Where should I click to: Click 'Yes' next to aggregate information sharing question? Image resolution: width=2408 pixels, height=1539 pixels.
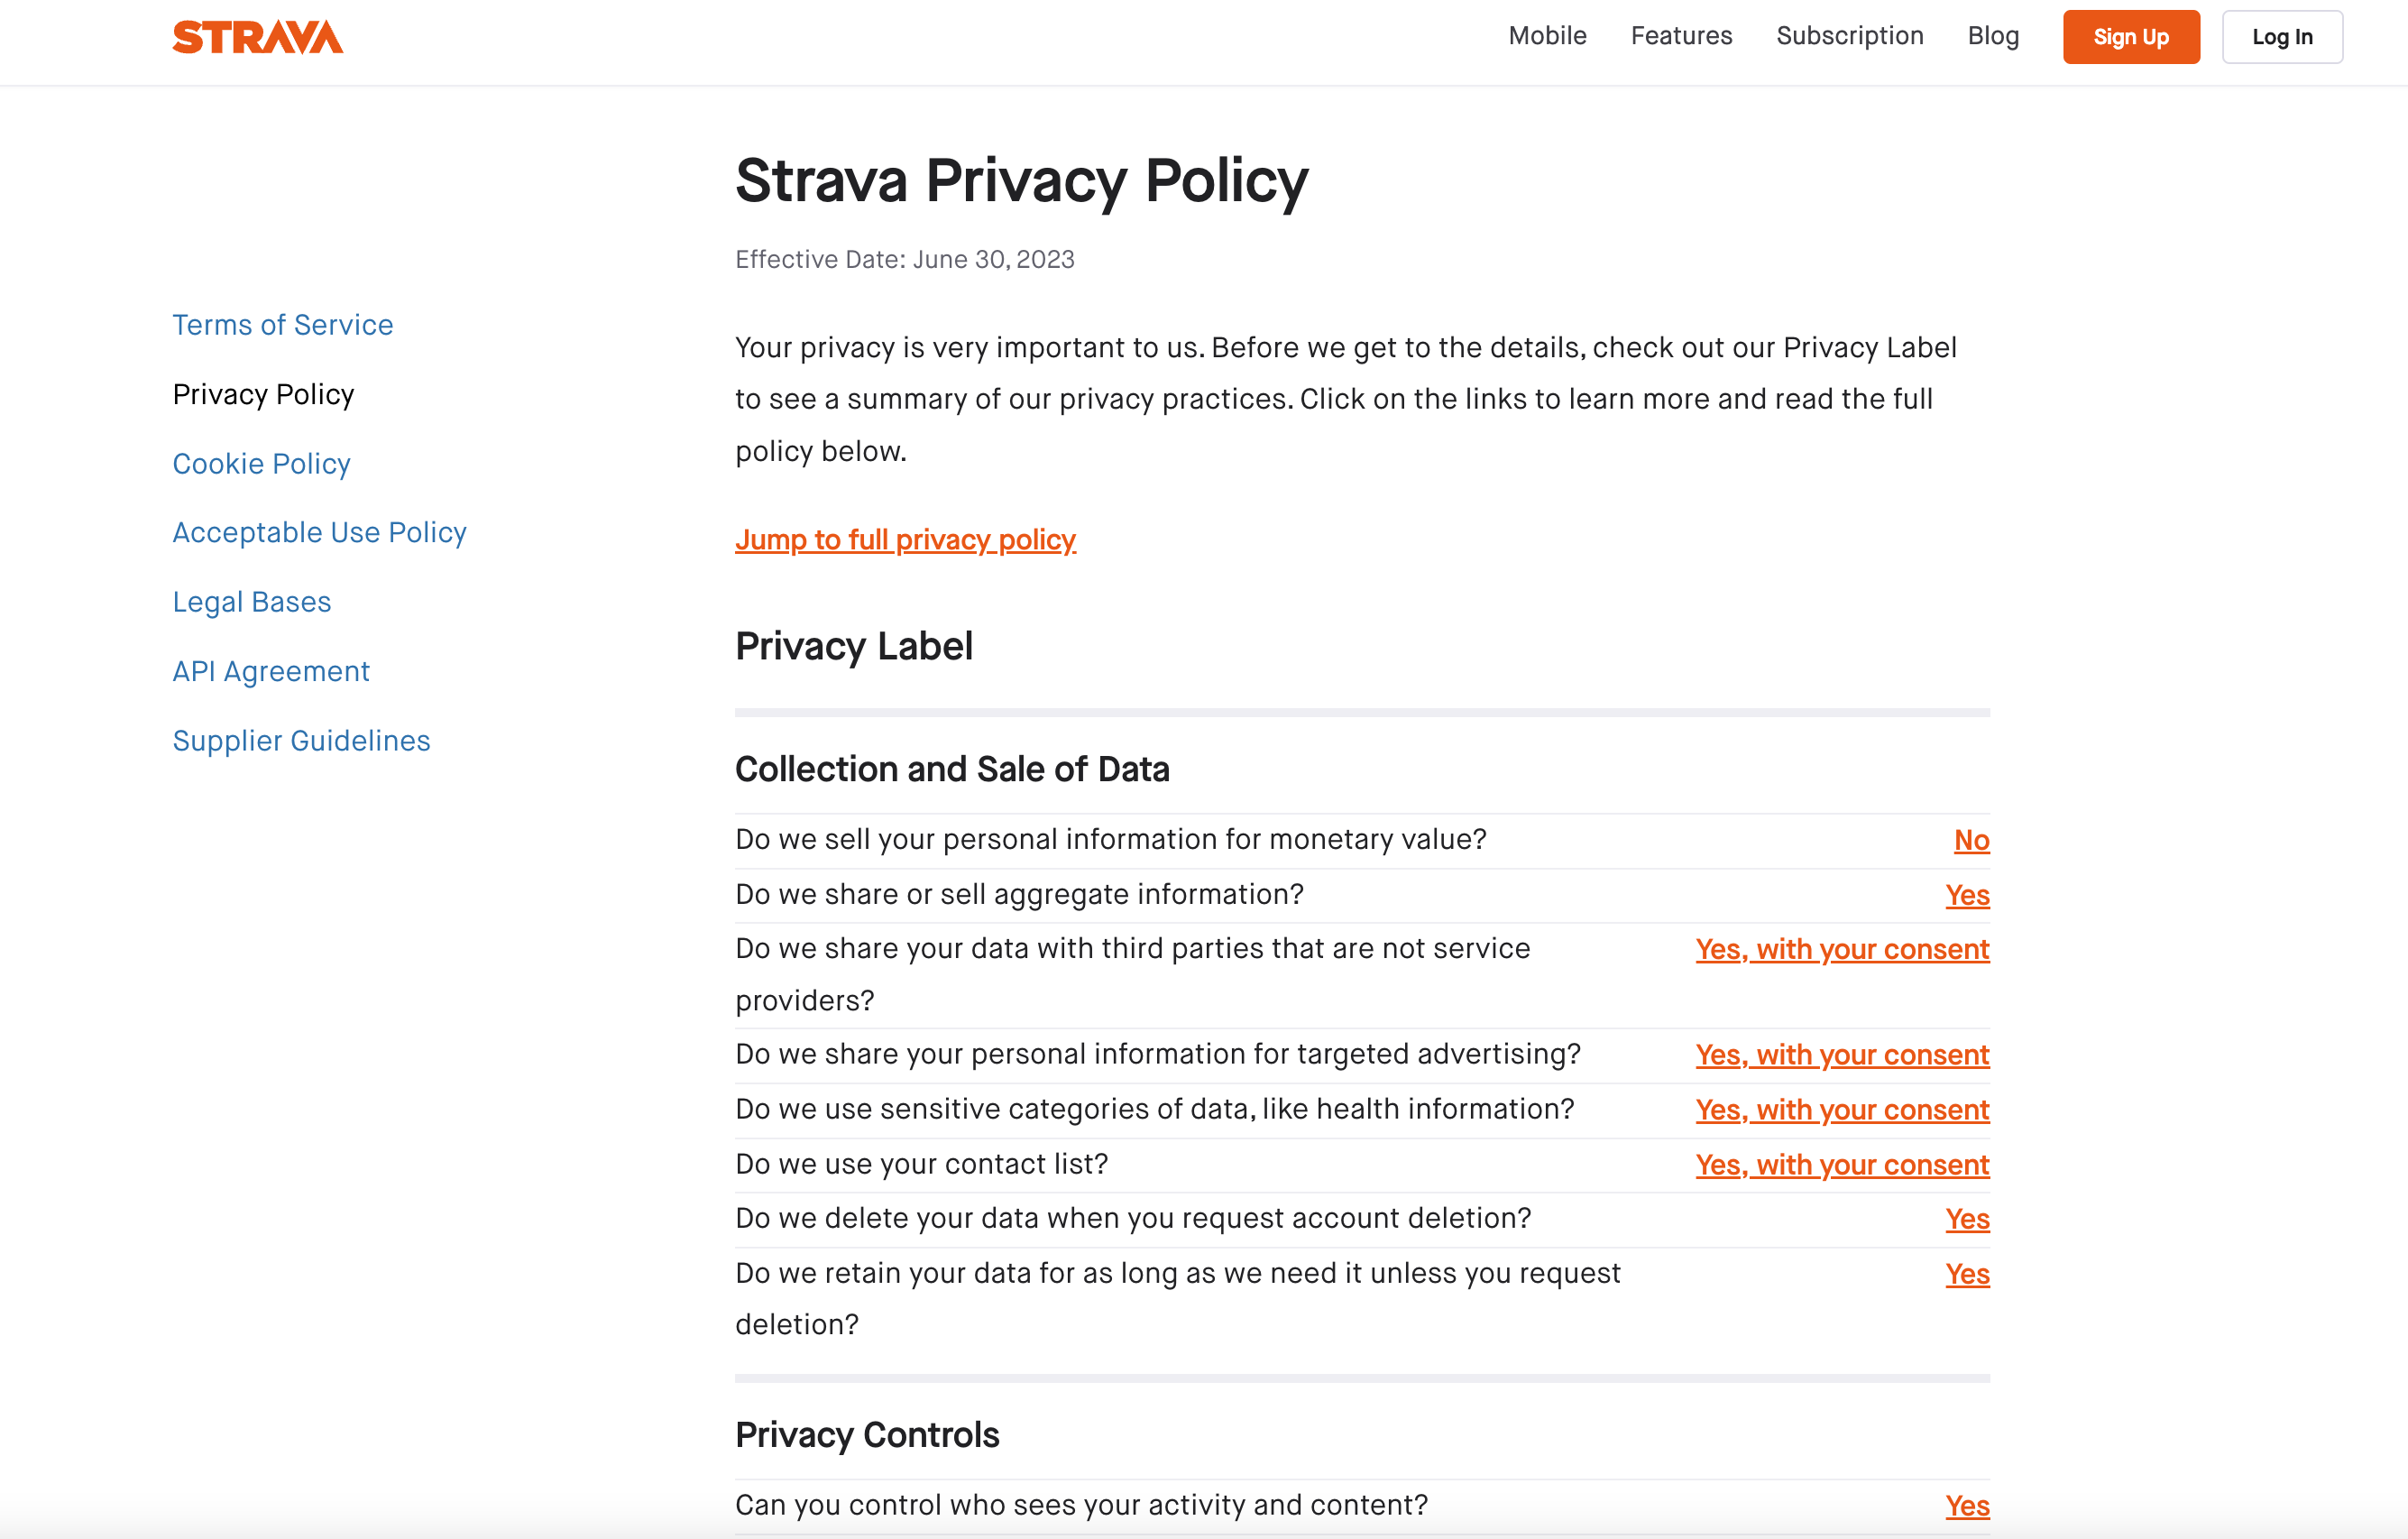(1966, 895)
